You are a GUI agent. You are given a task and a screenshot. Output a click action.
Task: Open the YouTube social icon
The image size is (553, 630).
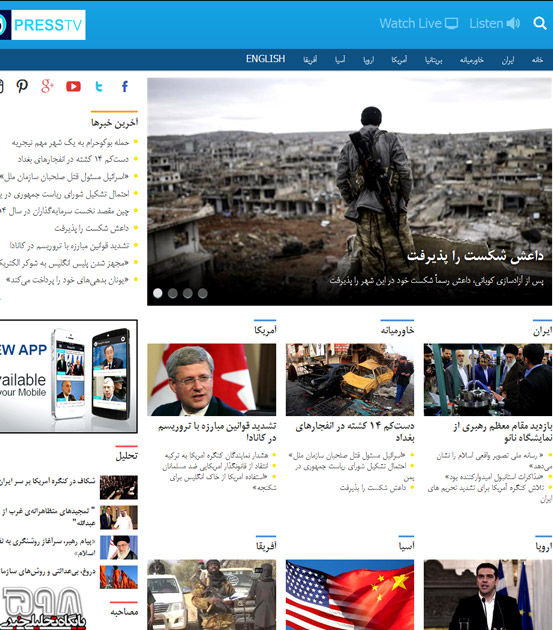point(73,86)
